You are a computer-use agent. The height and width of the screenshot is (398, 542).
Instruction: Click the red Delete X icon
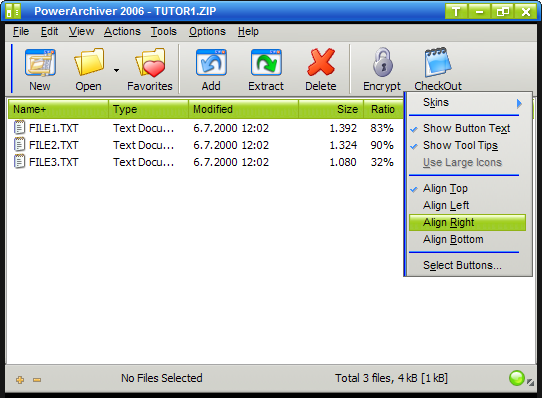tap(321, 62)
